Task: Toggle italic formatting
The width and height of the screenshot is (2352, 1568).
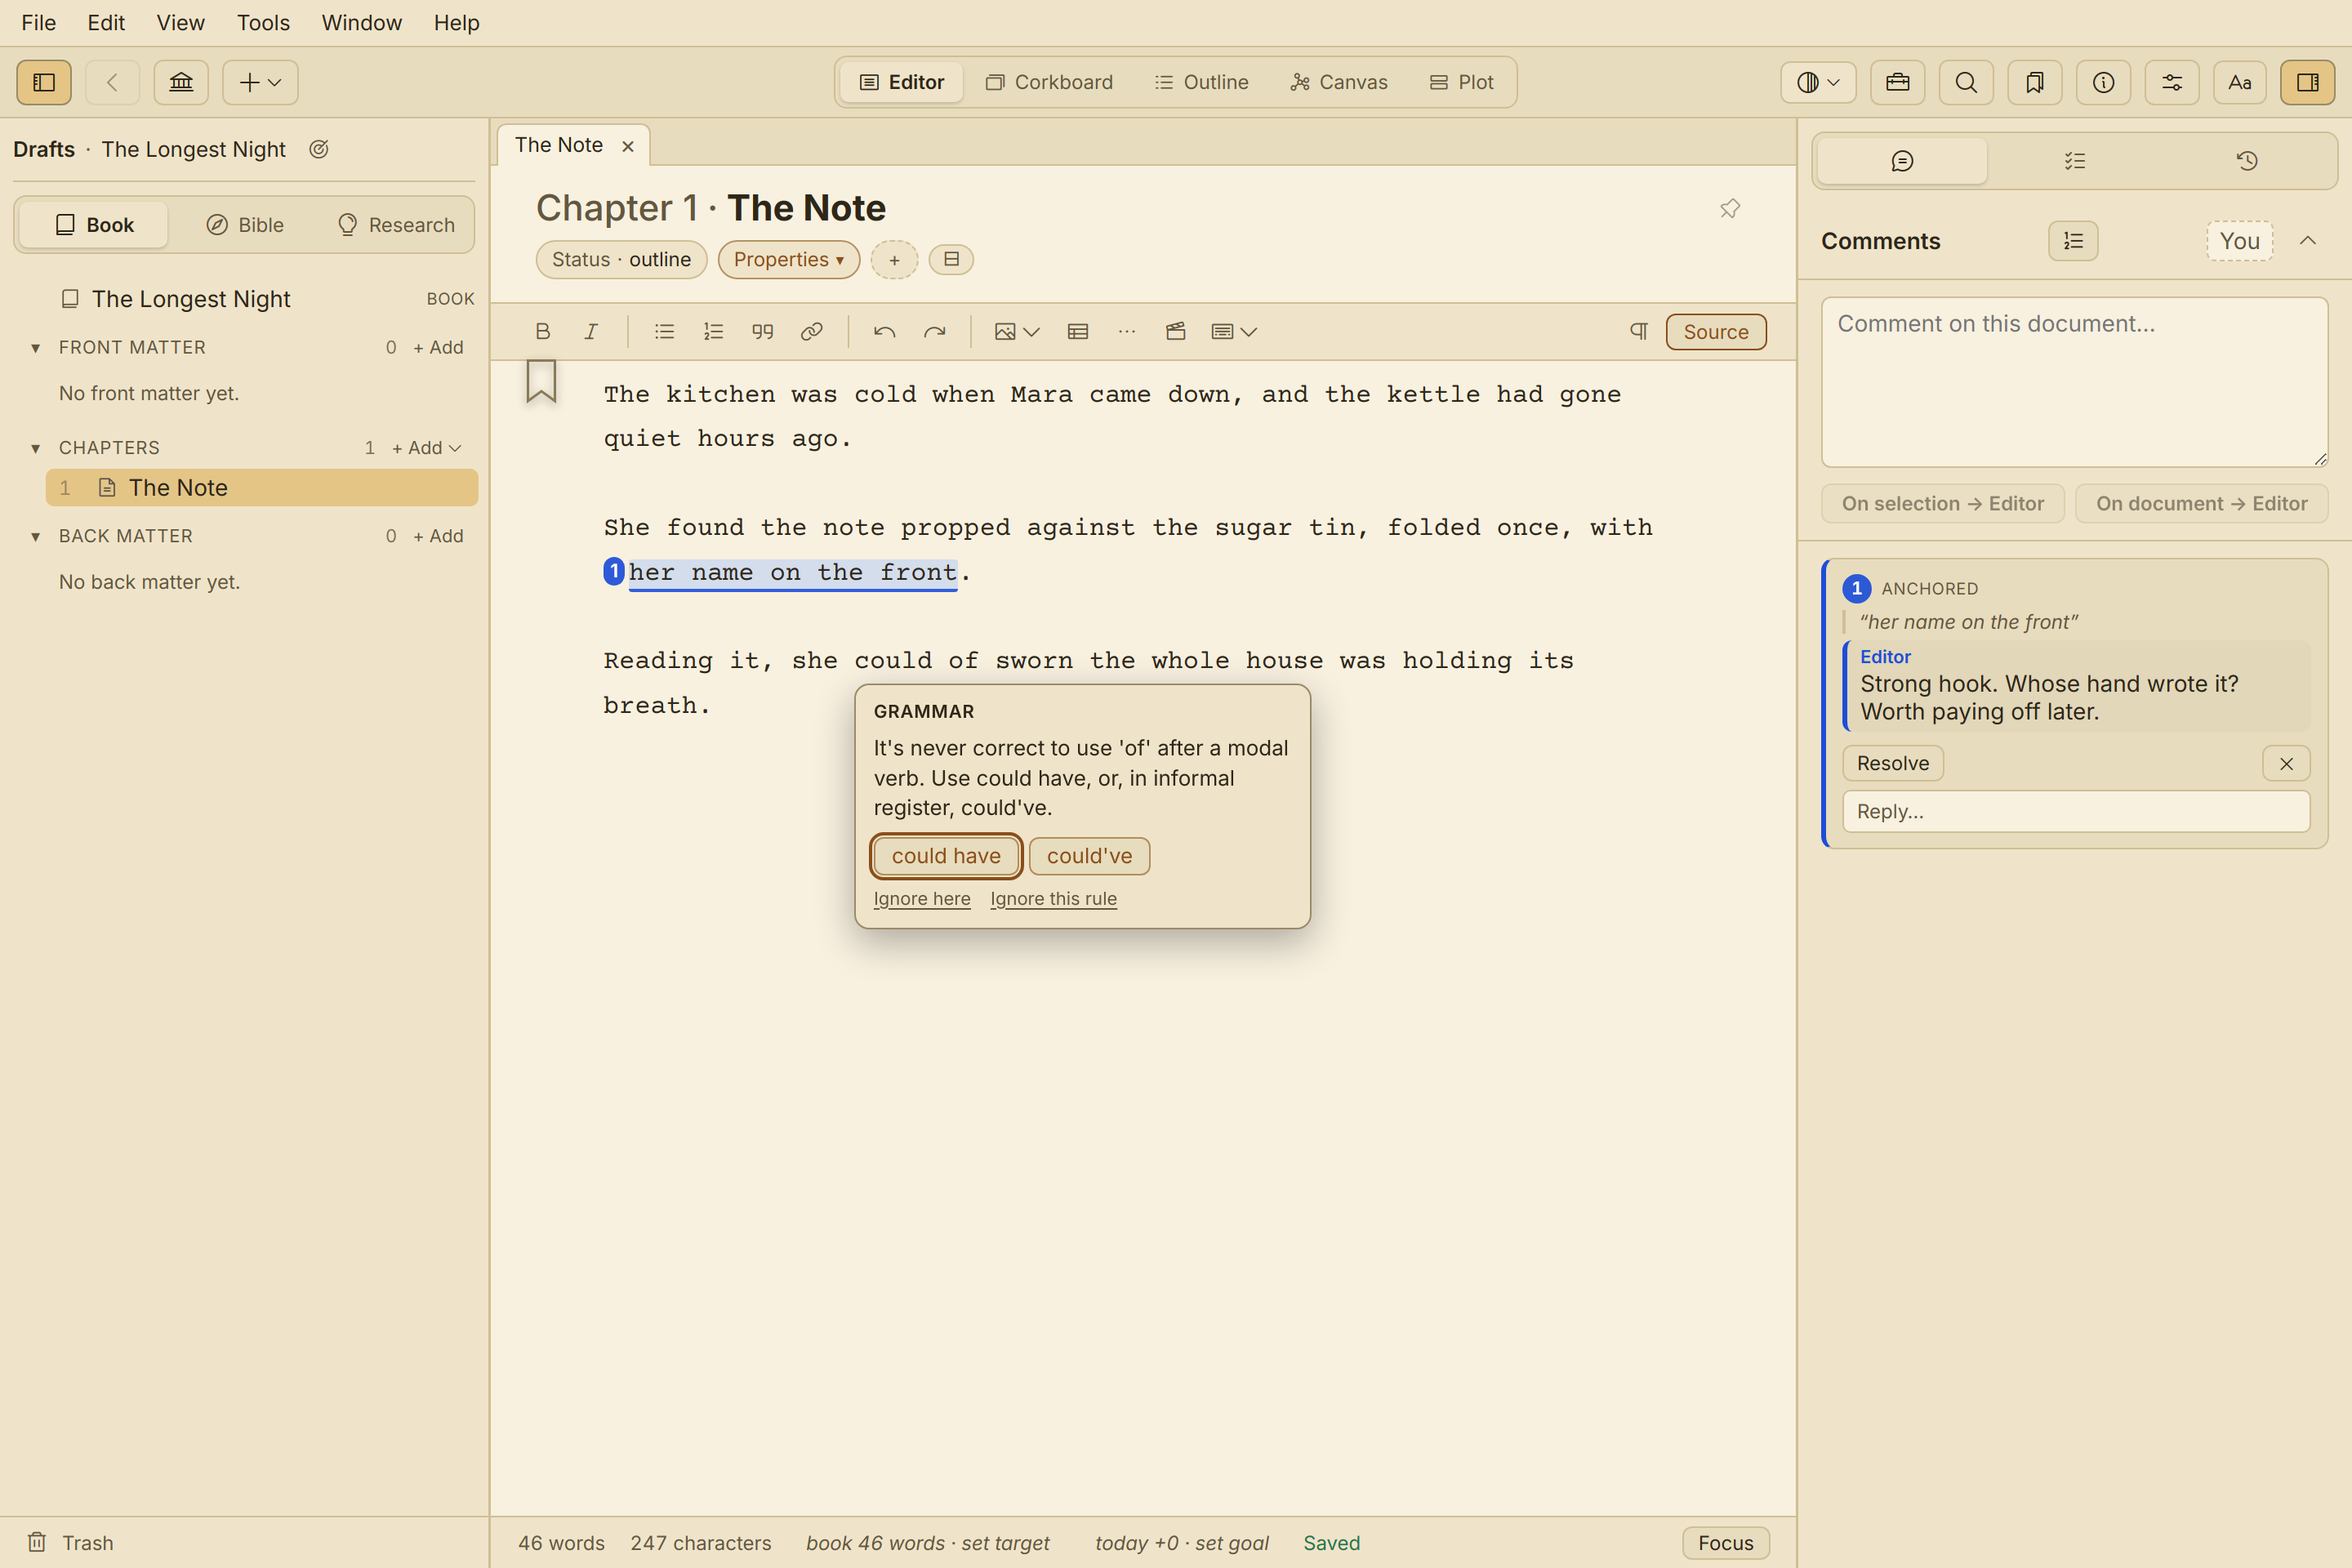Action: pyautogui.click(x=591, y=332)
